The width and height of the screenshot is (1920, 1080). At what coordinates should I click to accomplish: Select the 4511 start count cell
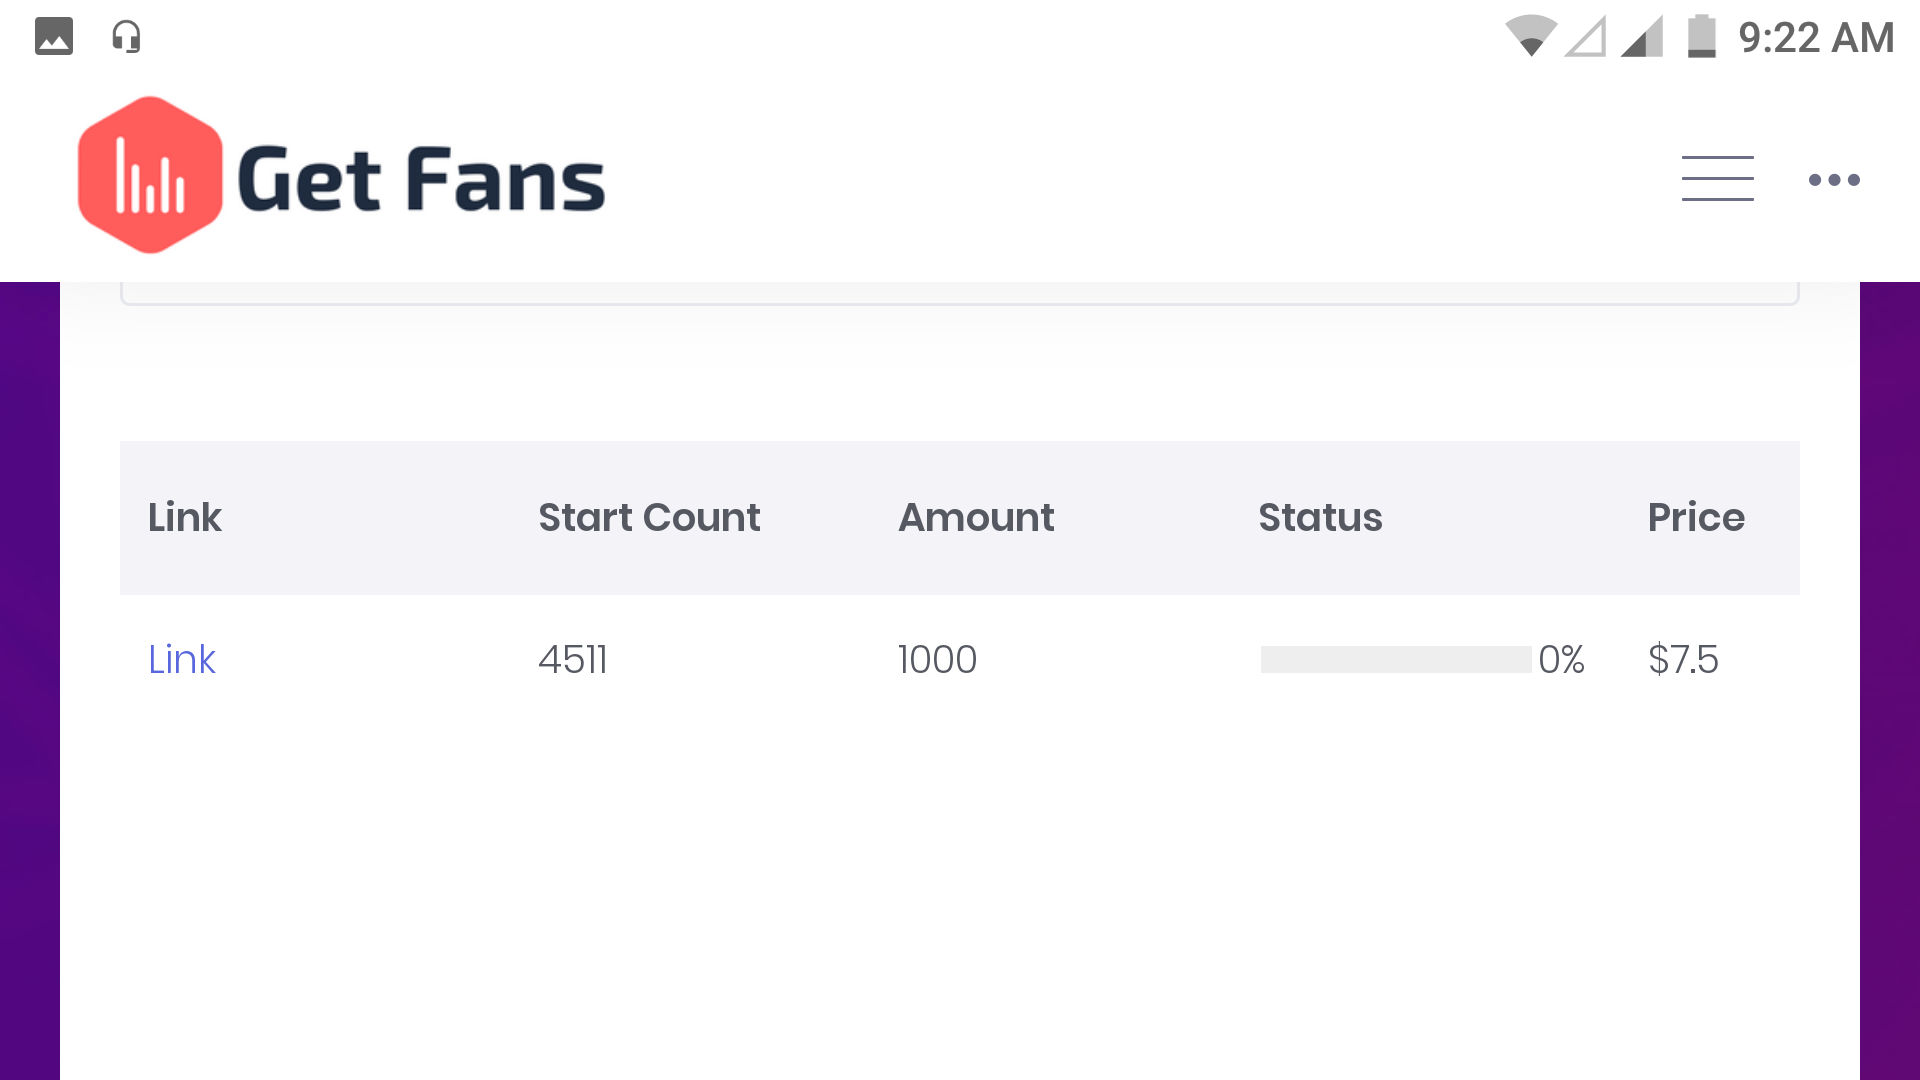coord(573,660)
